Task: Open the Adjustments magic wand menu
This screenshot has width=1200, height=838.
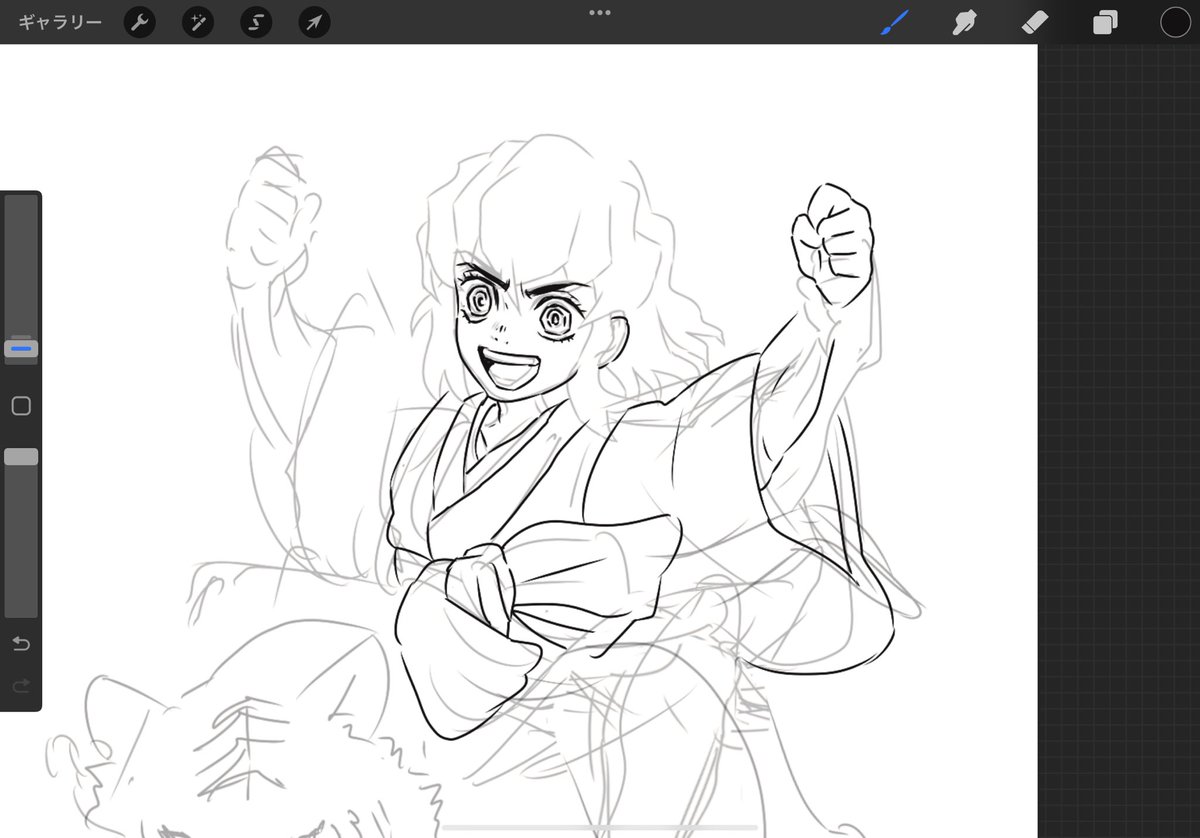Action: (198, 22)
